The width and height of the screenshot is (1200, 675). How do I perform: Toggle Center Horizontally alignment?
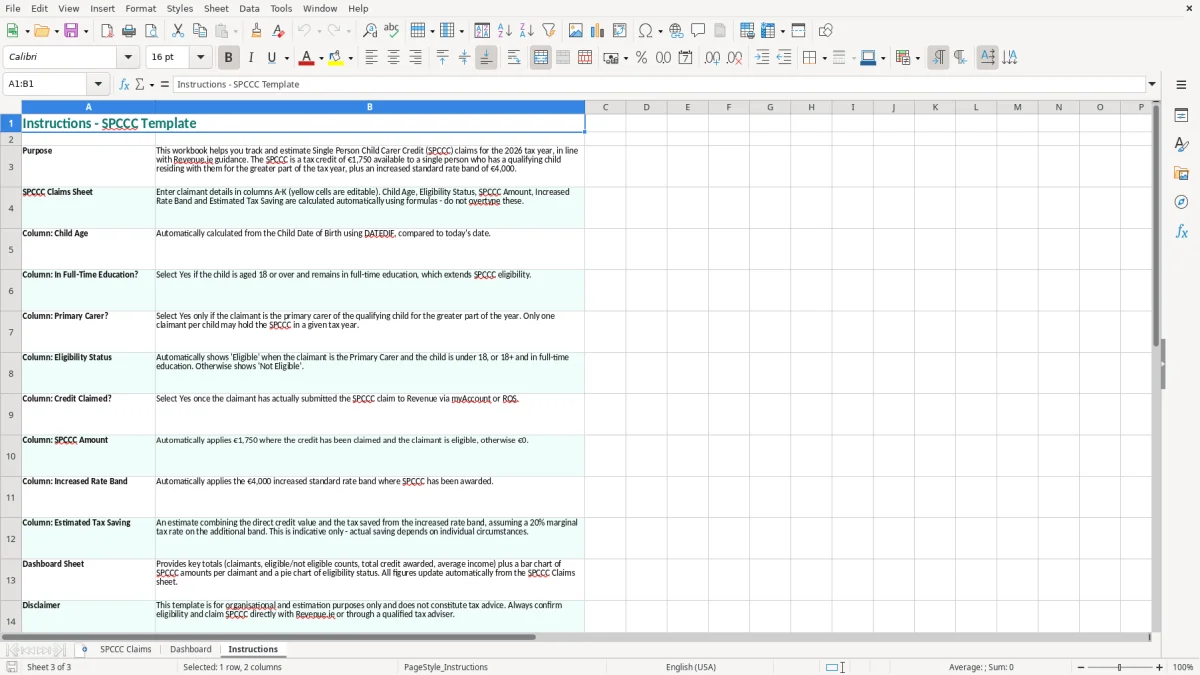tap(393, 58)
